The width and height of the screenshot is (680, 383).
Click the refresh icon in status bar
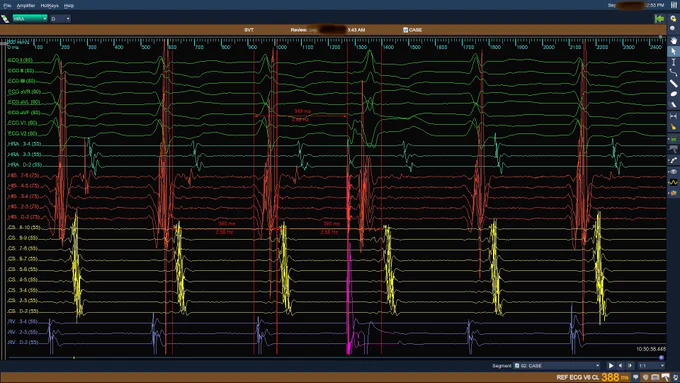pos(675,377)
